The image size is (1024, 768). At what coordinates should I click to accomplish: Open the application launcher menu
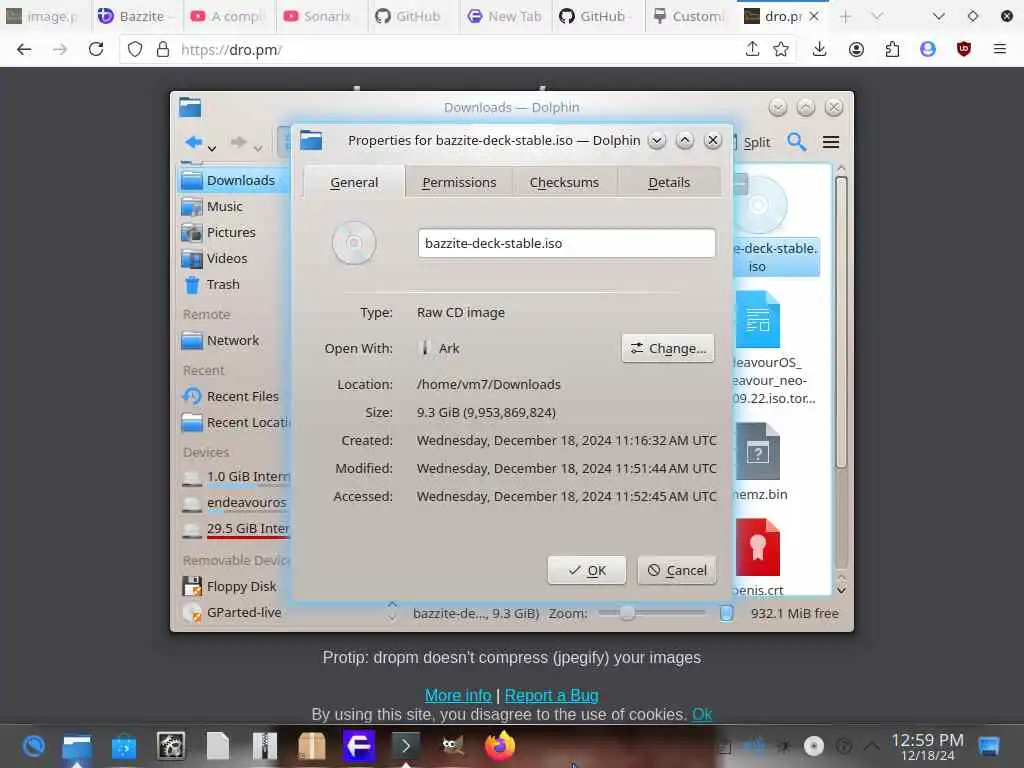33,746
